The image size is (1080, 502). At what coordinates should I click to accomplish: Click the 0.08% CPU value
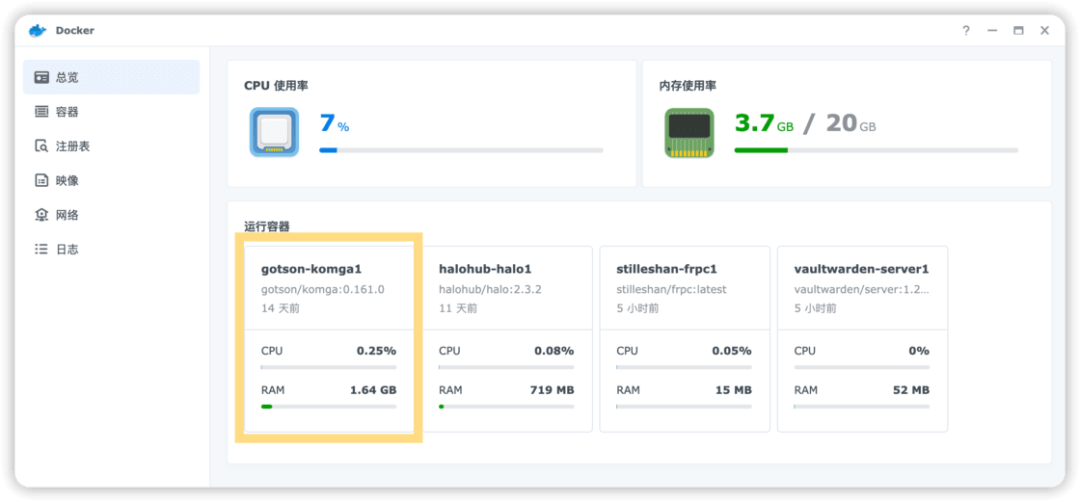pos(554,351)
